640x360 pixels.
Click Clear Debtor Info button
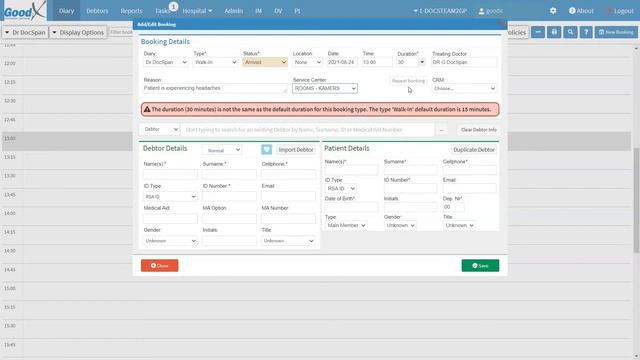click(x=478, y=130)
